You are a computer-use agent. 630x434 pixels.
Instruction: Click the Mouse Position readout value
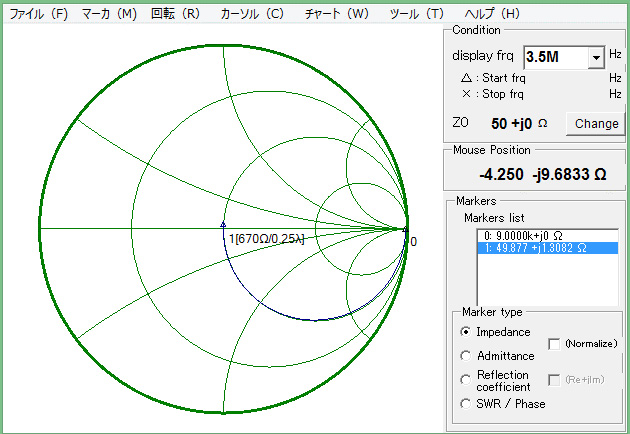542,175
